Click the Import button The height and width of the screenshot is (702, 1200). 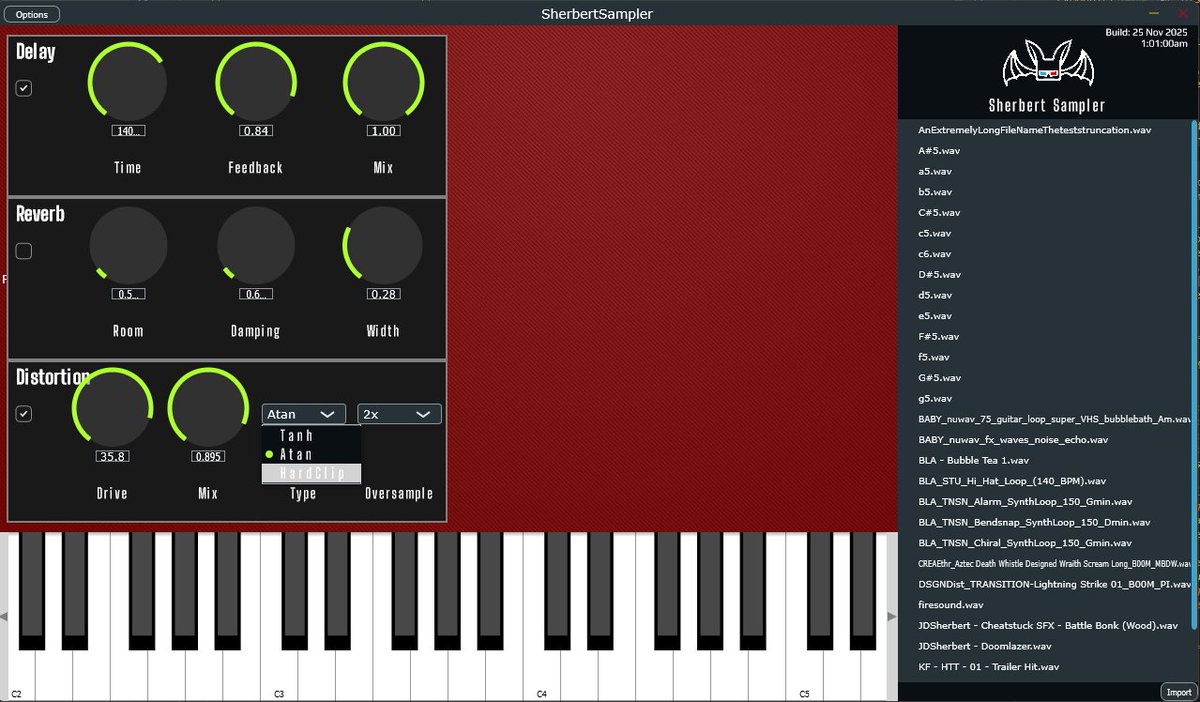pyautogui.click(x=1178, y=692)
